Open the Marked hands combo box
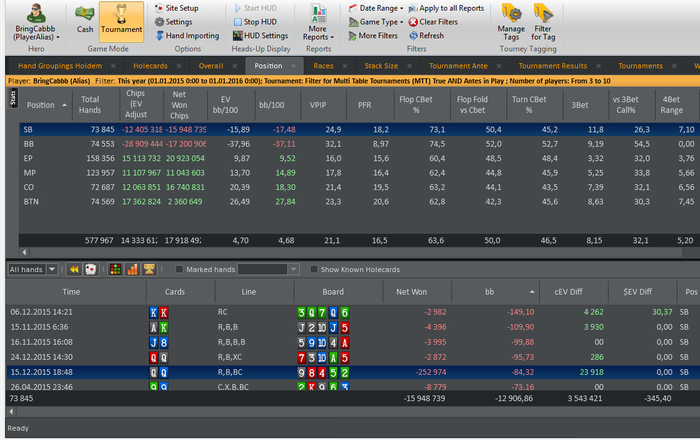Screen dimensions: 700x440 point(268,269)
